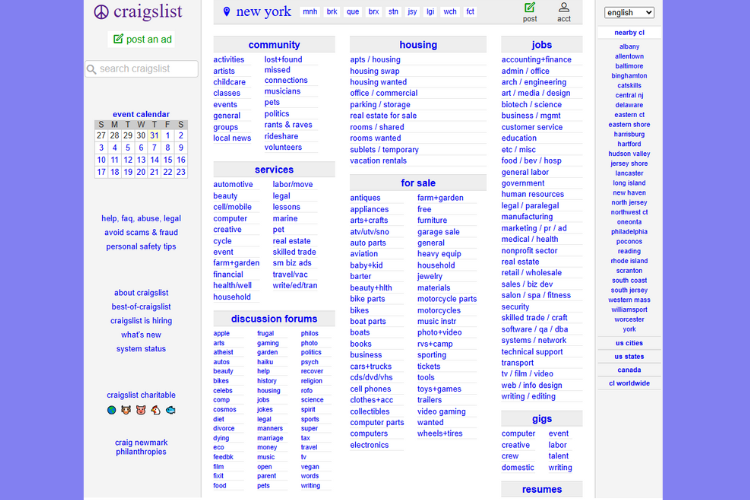The height and width of the screenshot is (500, 750).
Task: Open skilled trade services link
Action: pos(294,252)
